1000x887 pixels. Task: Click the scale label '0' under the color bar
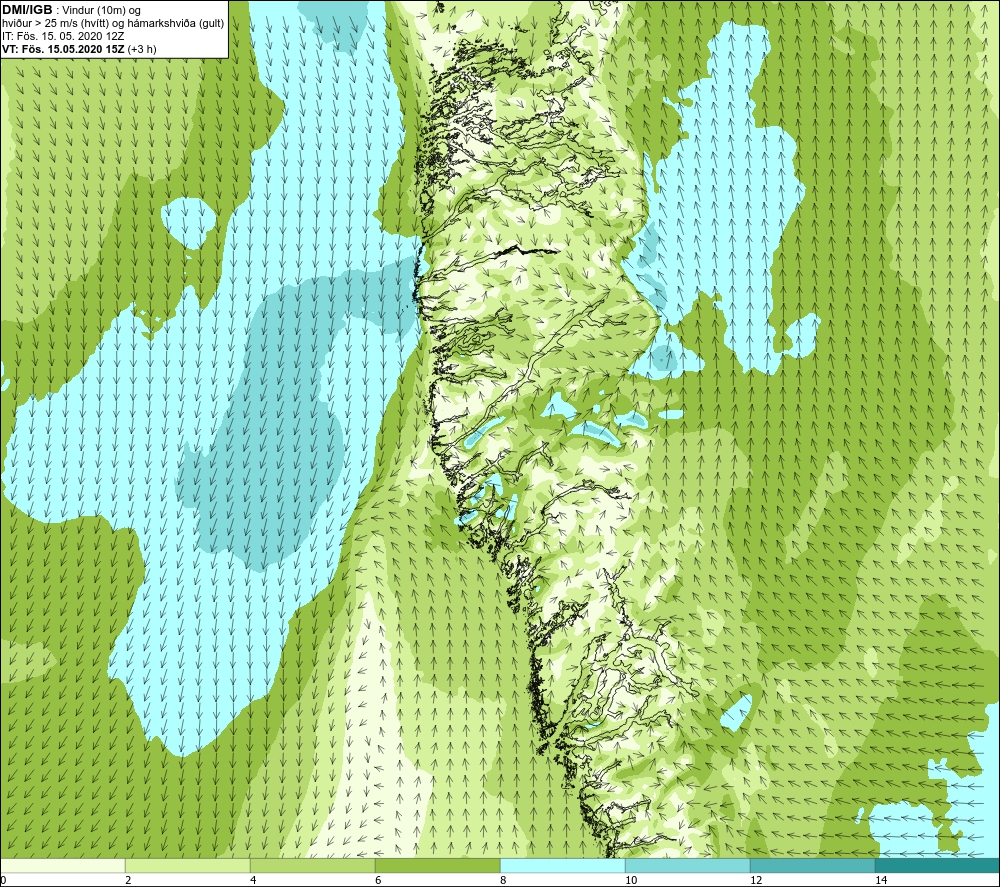pyautogui.click(x=3, y=880)
